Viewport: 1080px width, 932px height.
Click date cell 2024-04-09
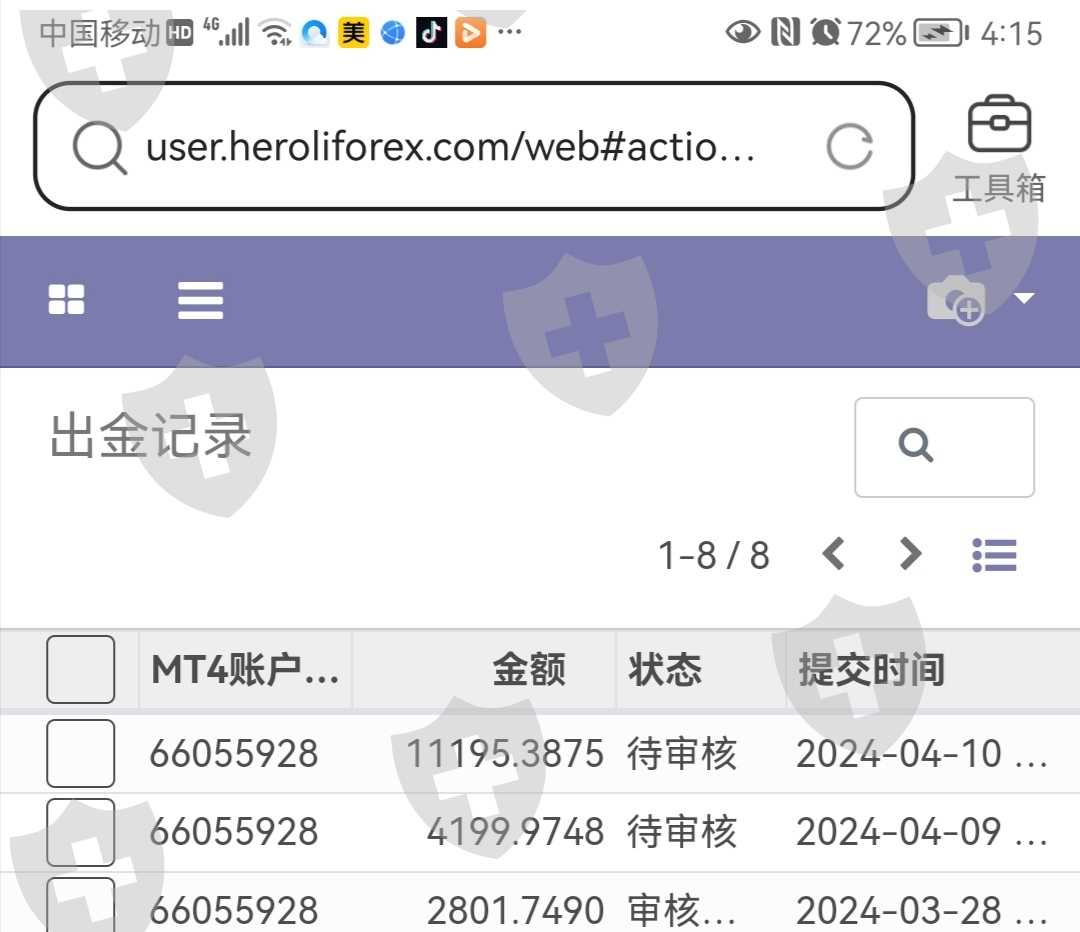click(x=922, y=832)
